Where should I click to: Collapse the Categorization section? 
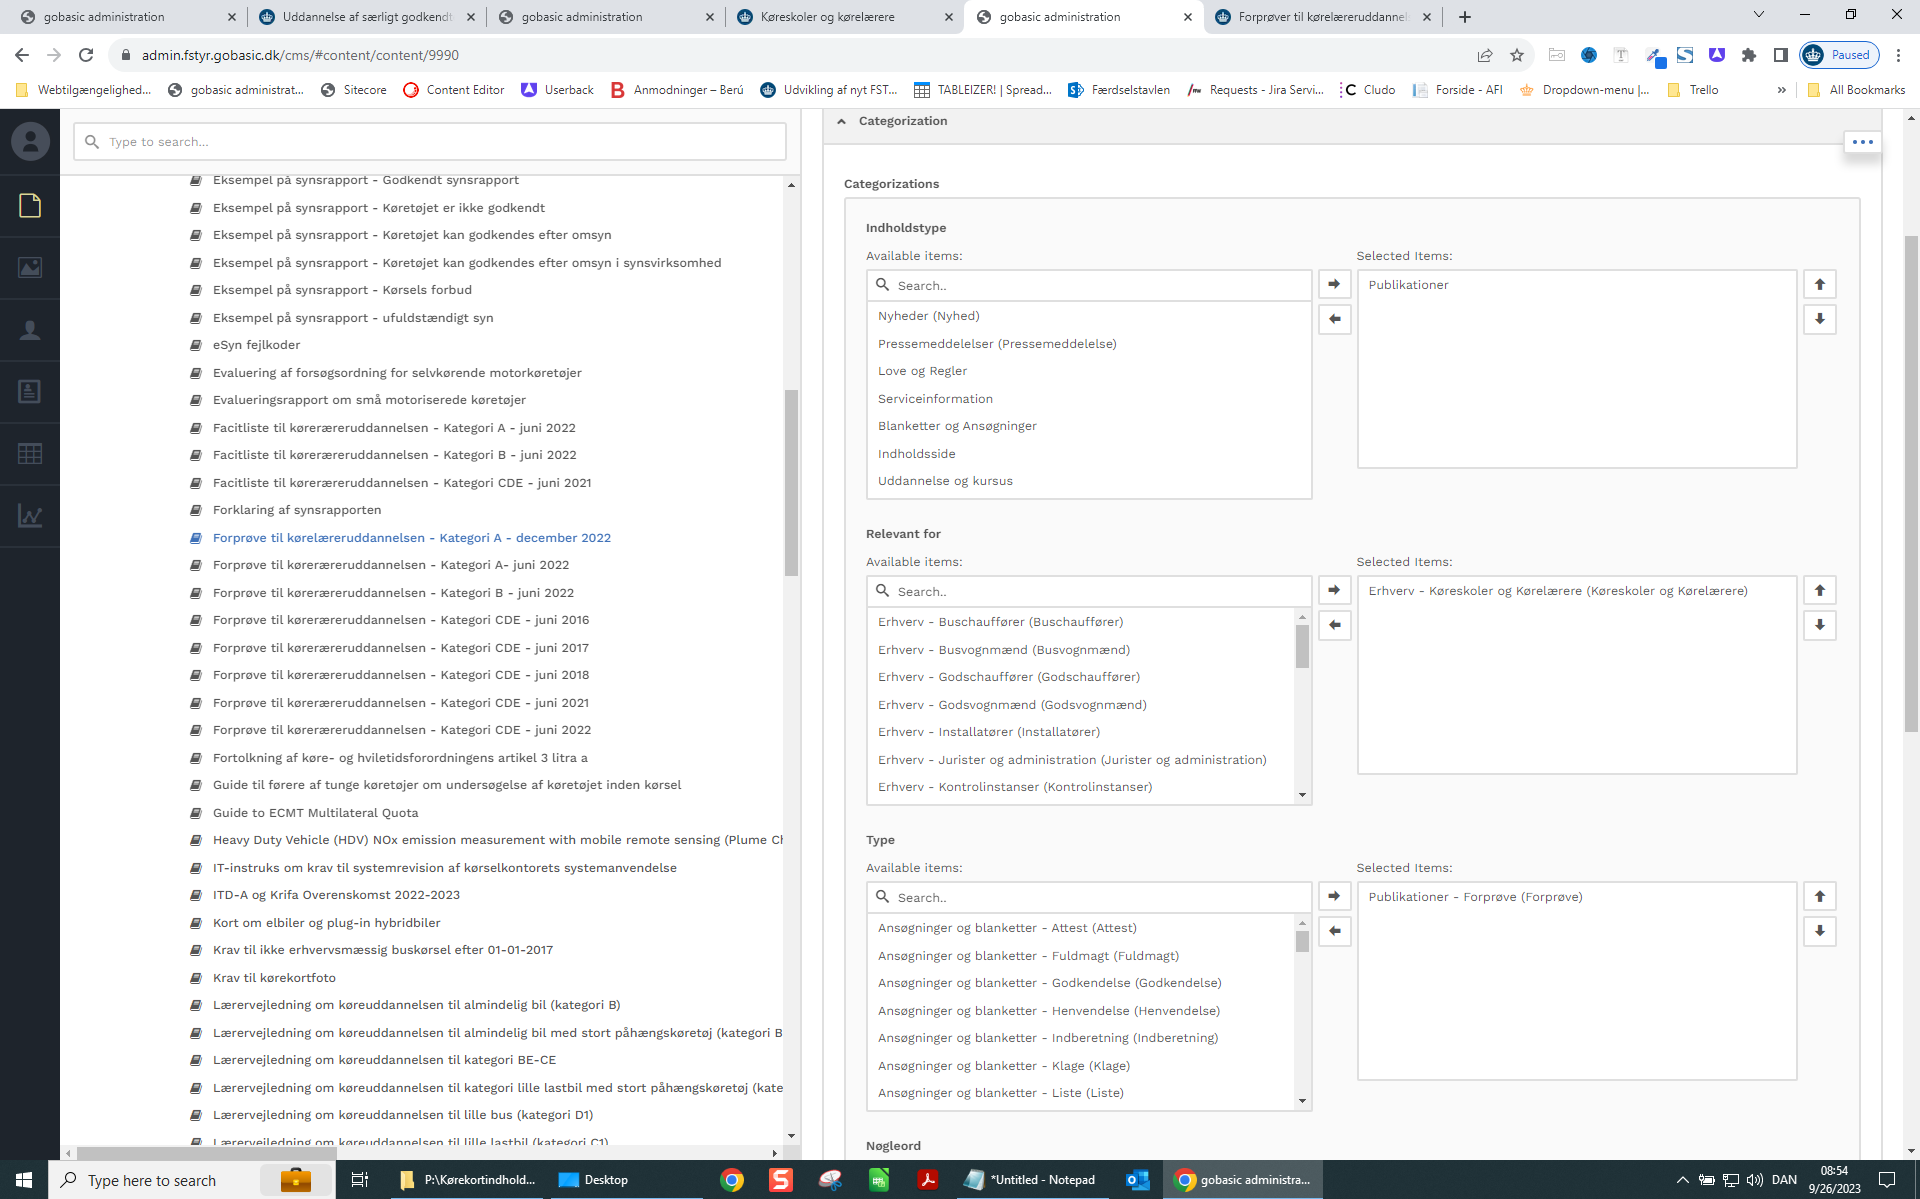[841, 121]
